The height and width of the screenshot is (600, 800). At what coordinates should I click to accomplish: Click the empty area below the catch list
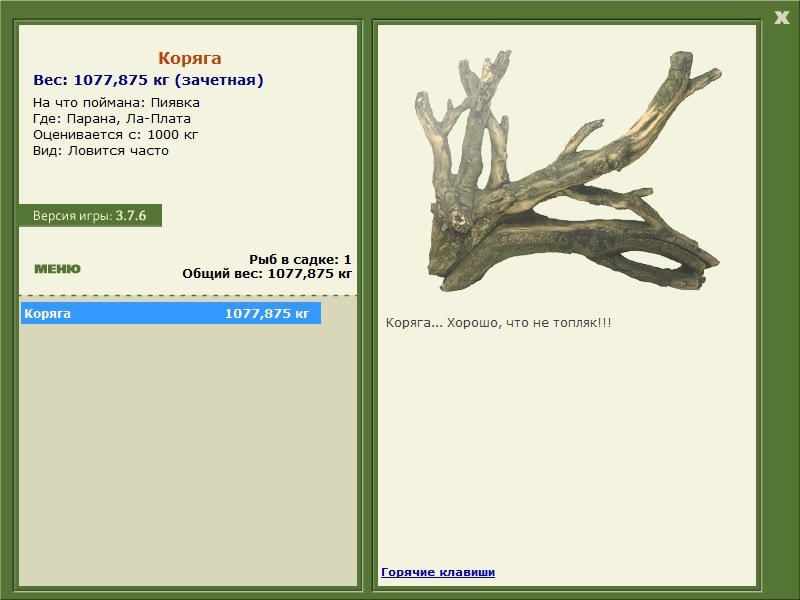tap(188, 450)
